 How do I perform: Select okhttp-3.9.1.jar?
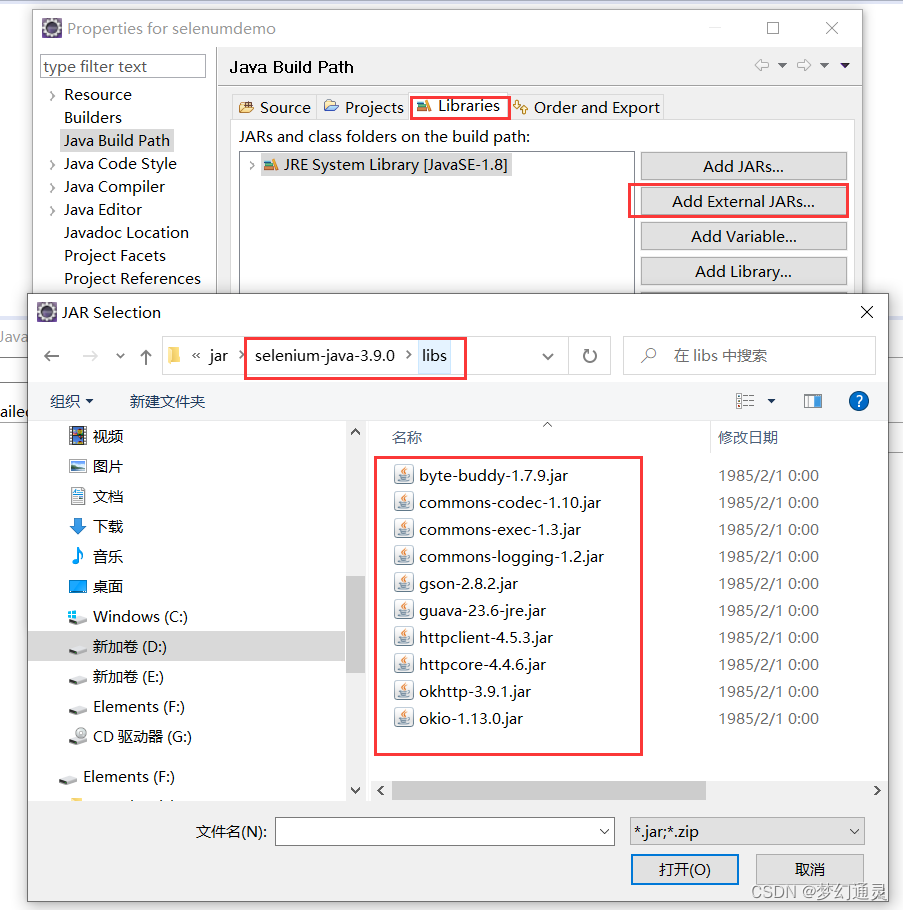point(475,691)
